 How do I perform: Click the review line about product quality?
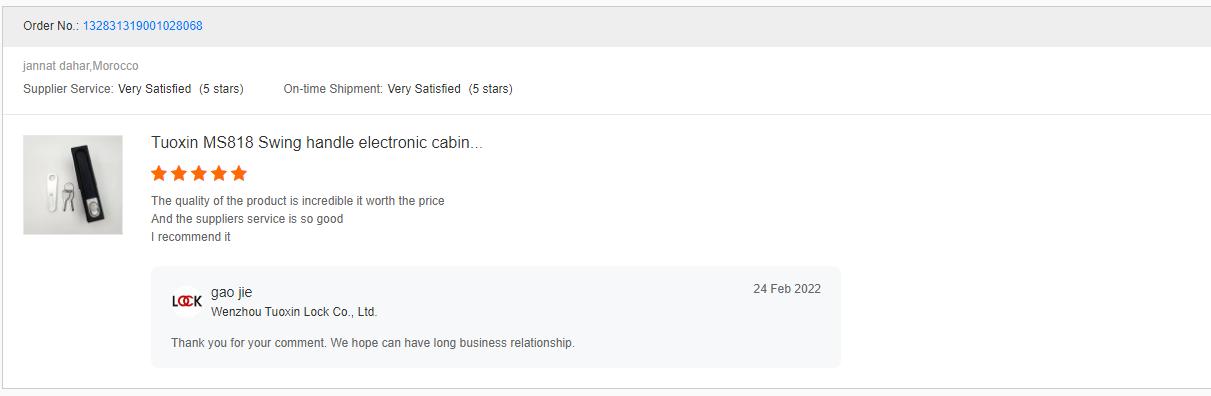[298, 201]
